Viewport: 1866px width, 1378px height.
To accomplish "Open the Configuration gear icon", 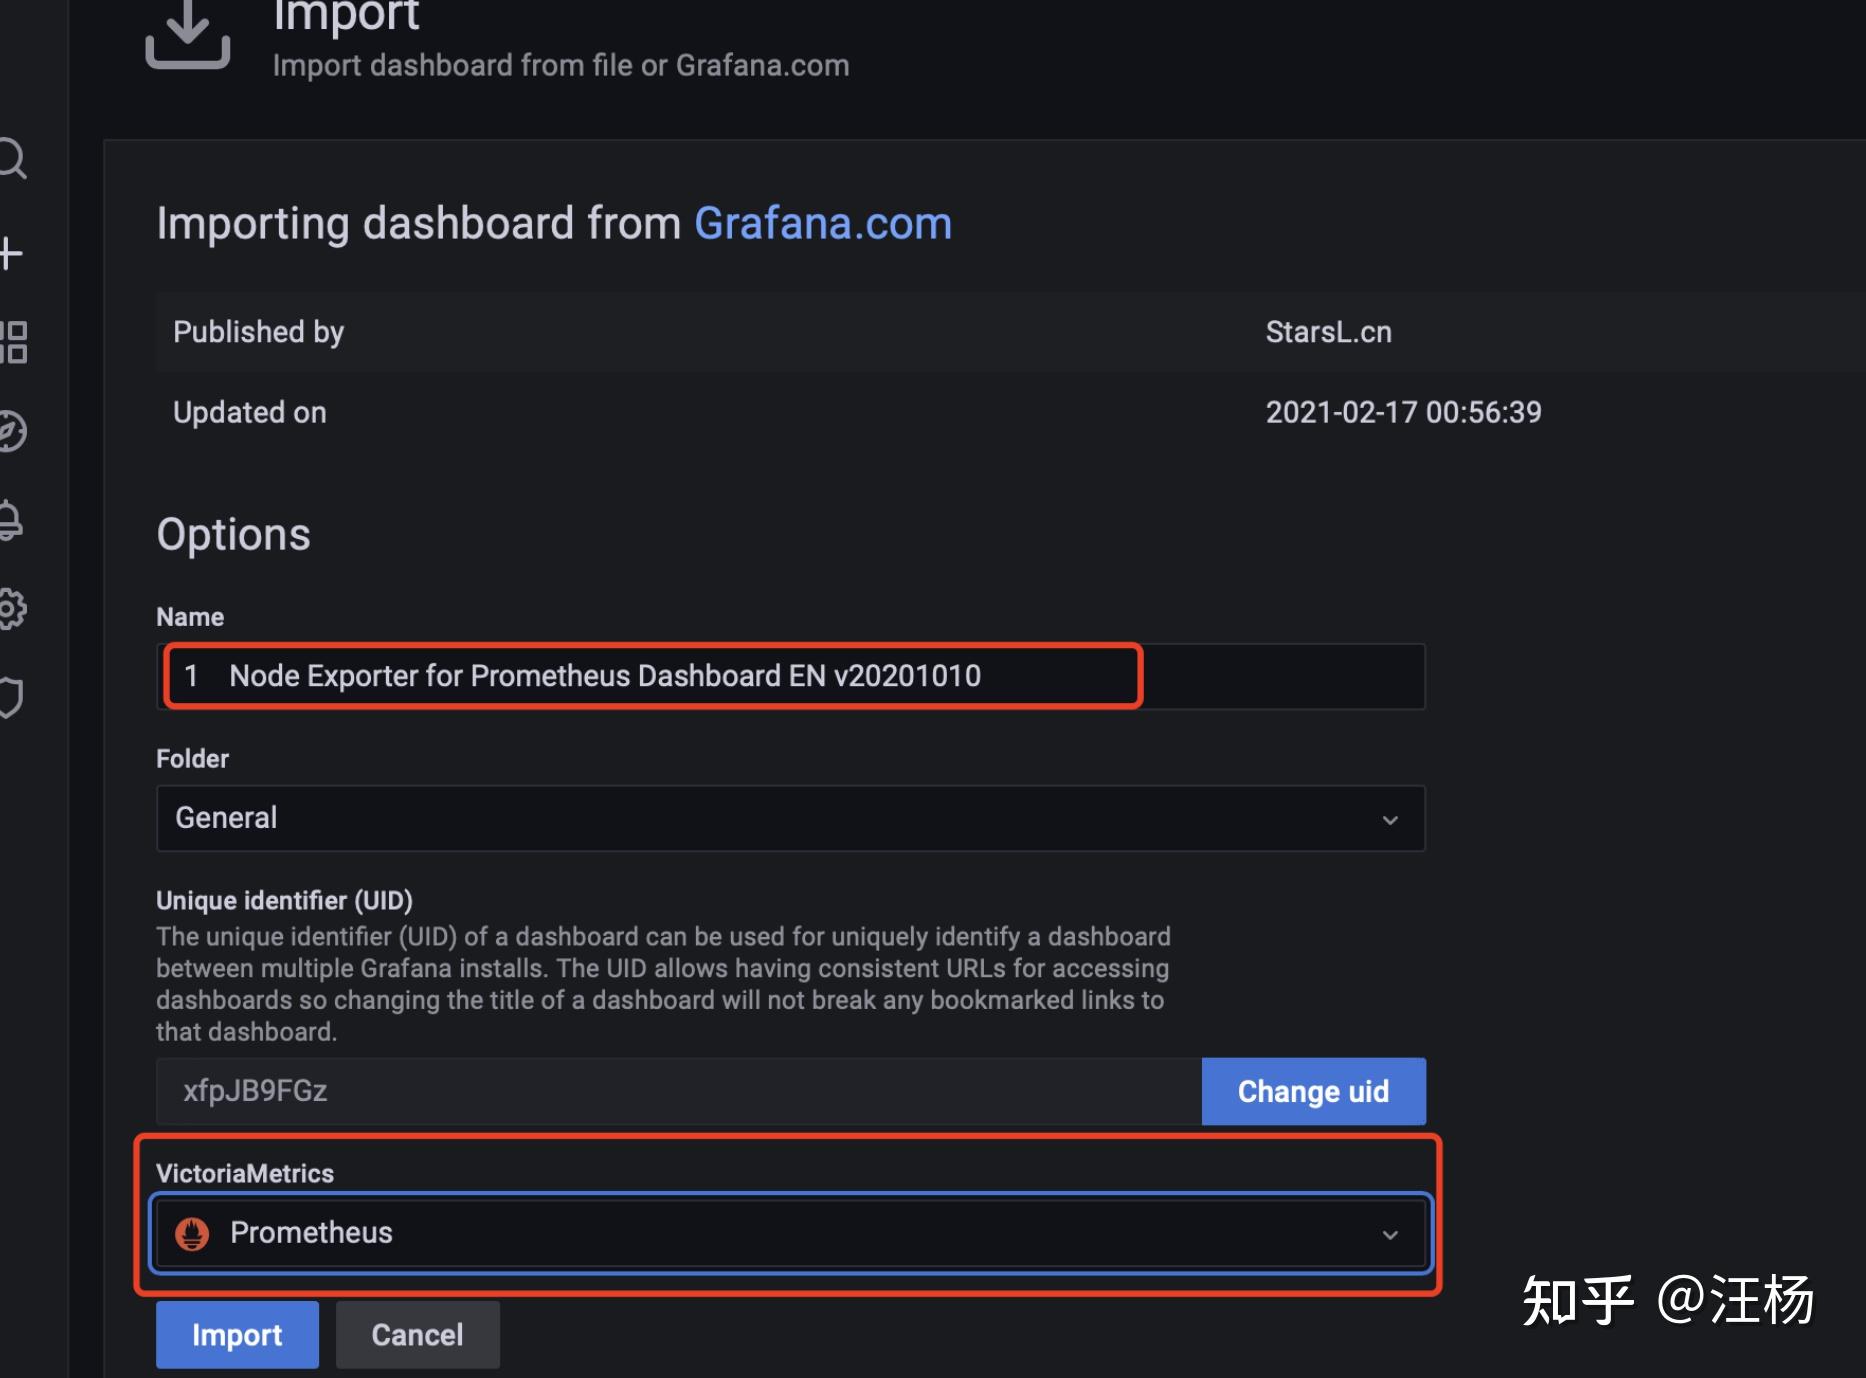I will pyautogui.click(x=12, y=608).
